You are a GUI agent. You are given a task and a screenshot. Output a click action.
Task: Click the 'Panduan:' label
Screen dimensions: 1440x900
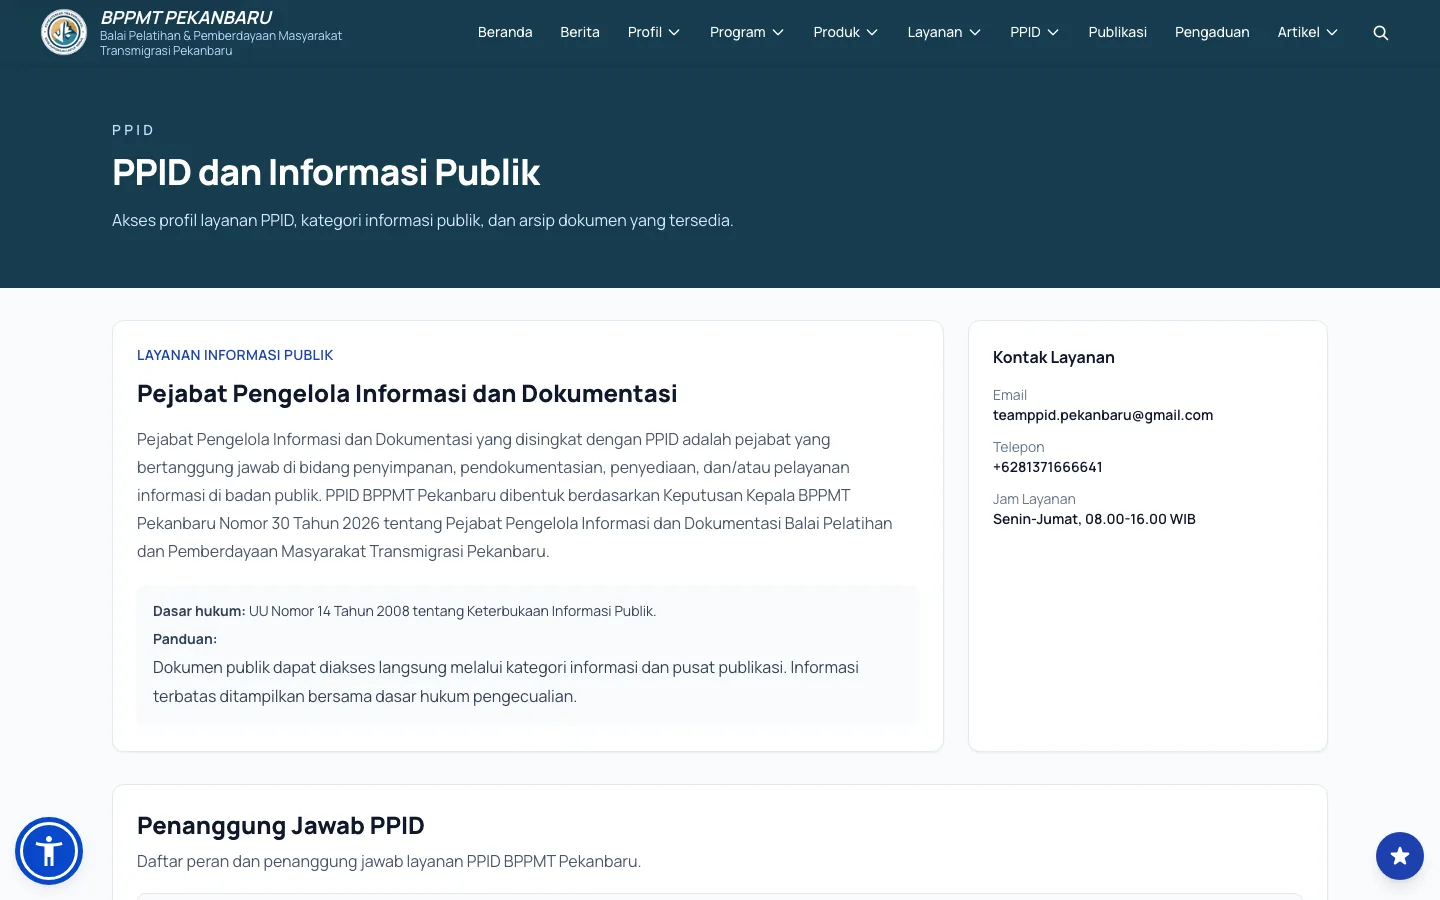185,639
